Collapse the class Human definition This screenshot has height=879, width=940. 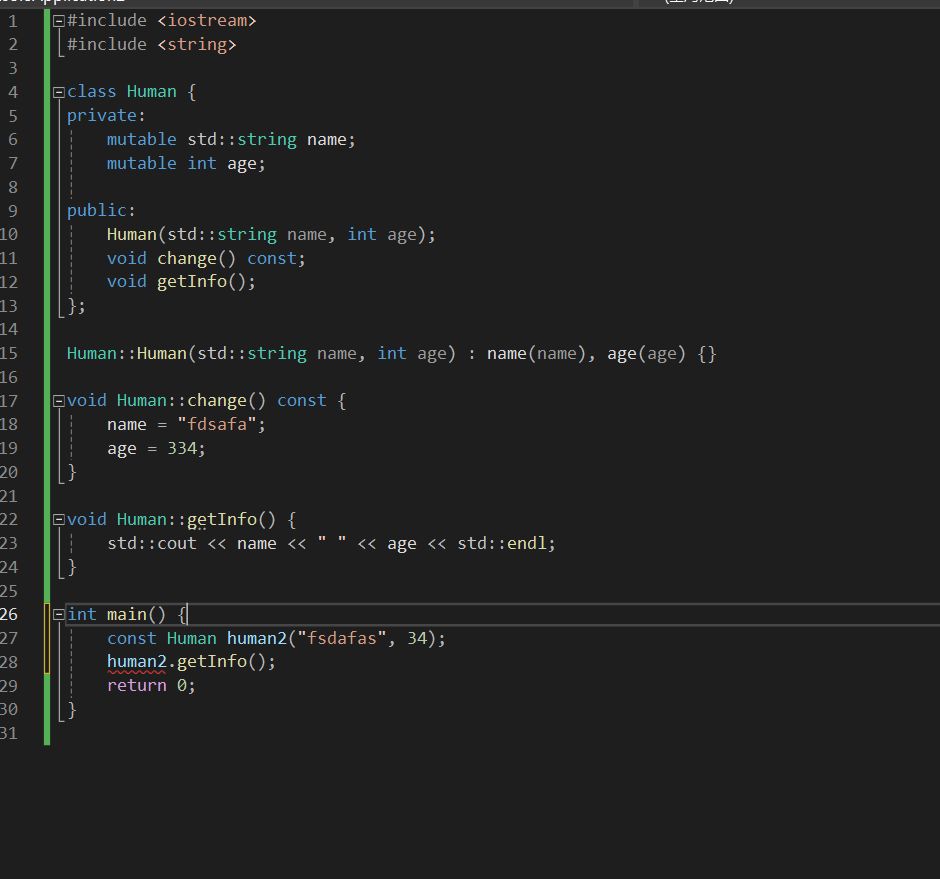click(x=59, y=92)
